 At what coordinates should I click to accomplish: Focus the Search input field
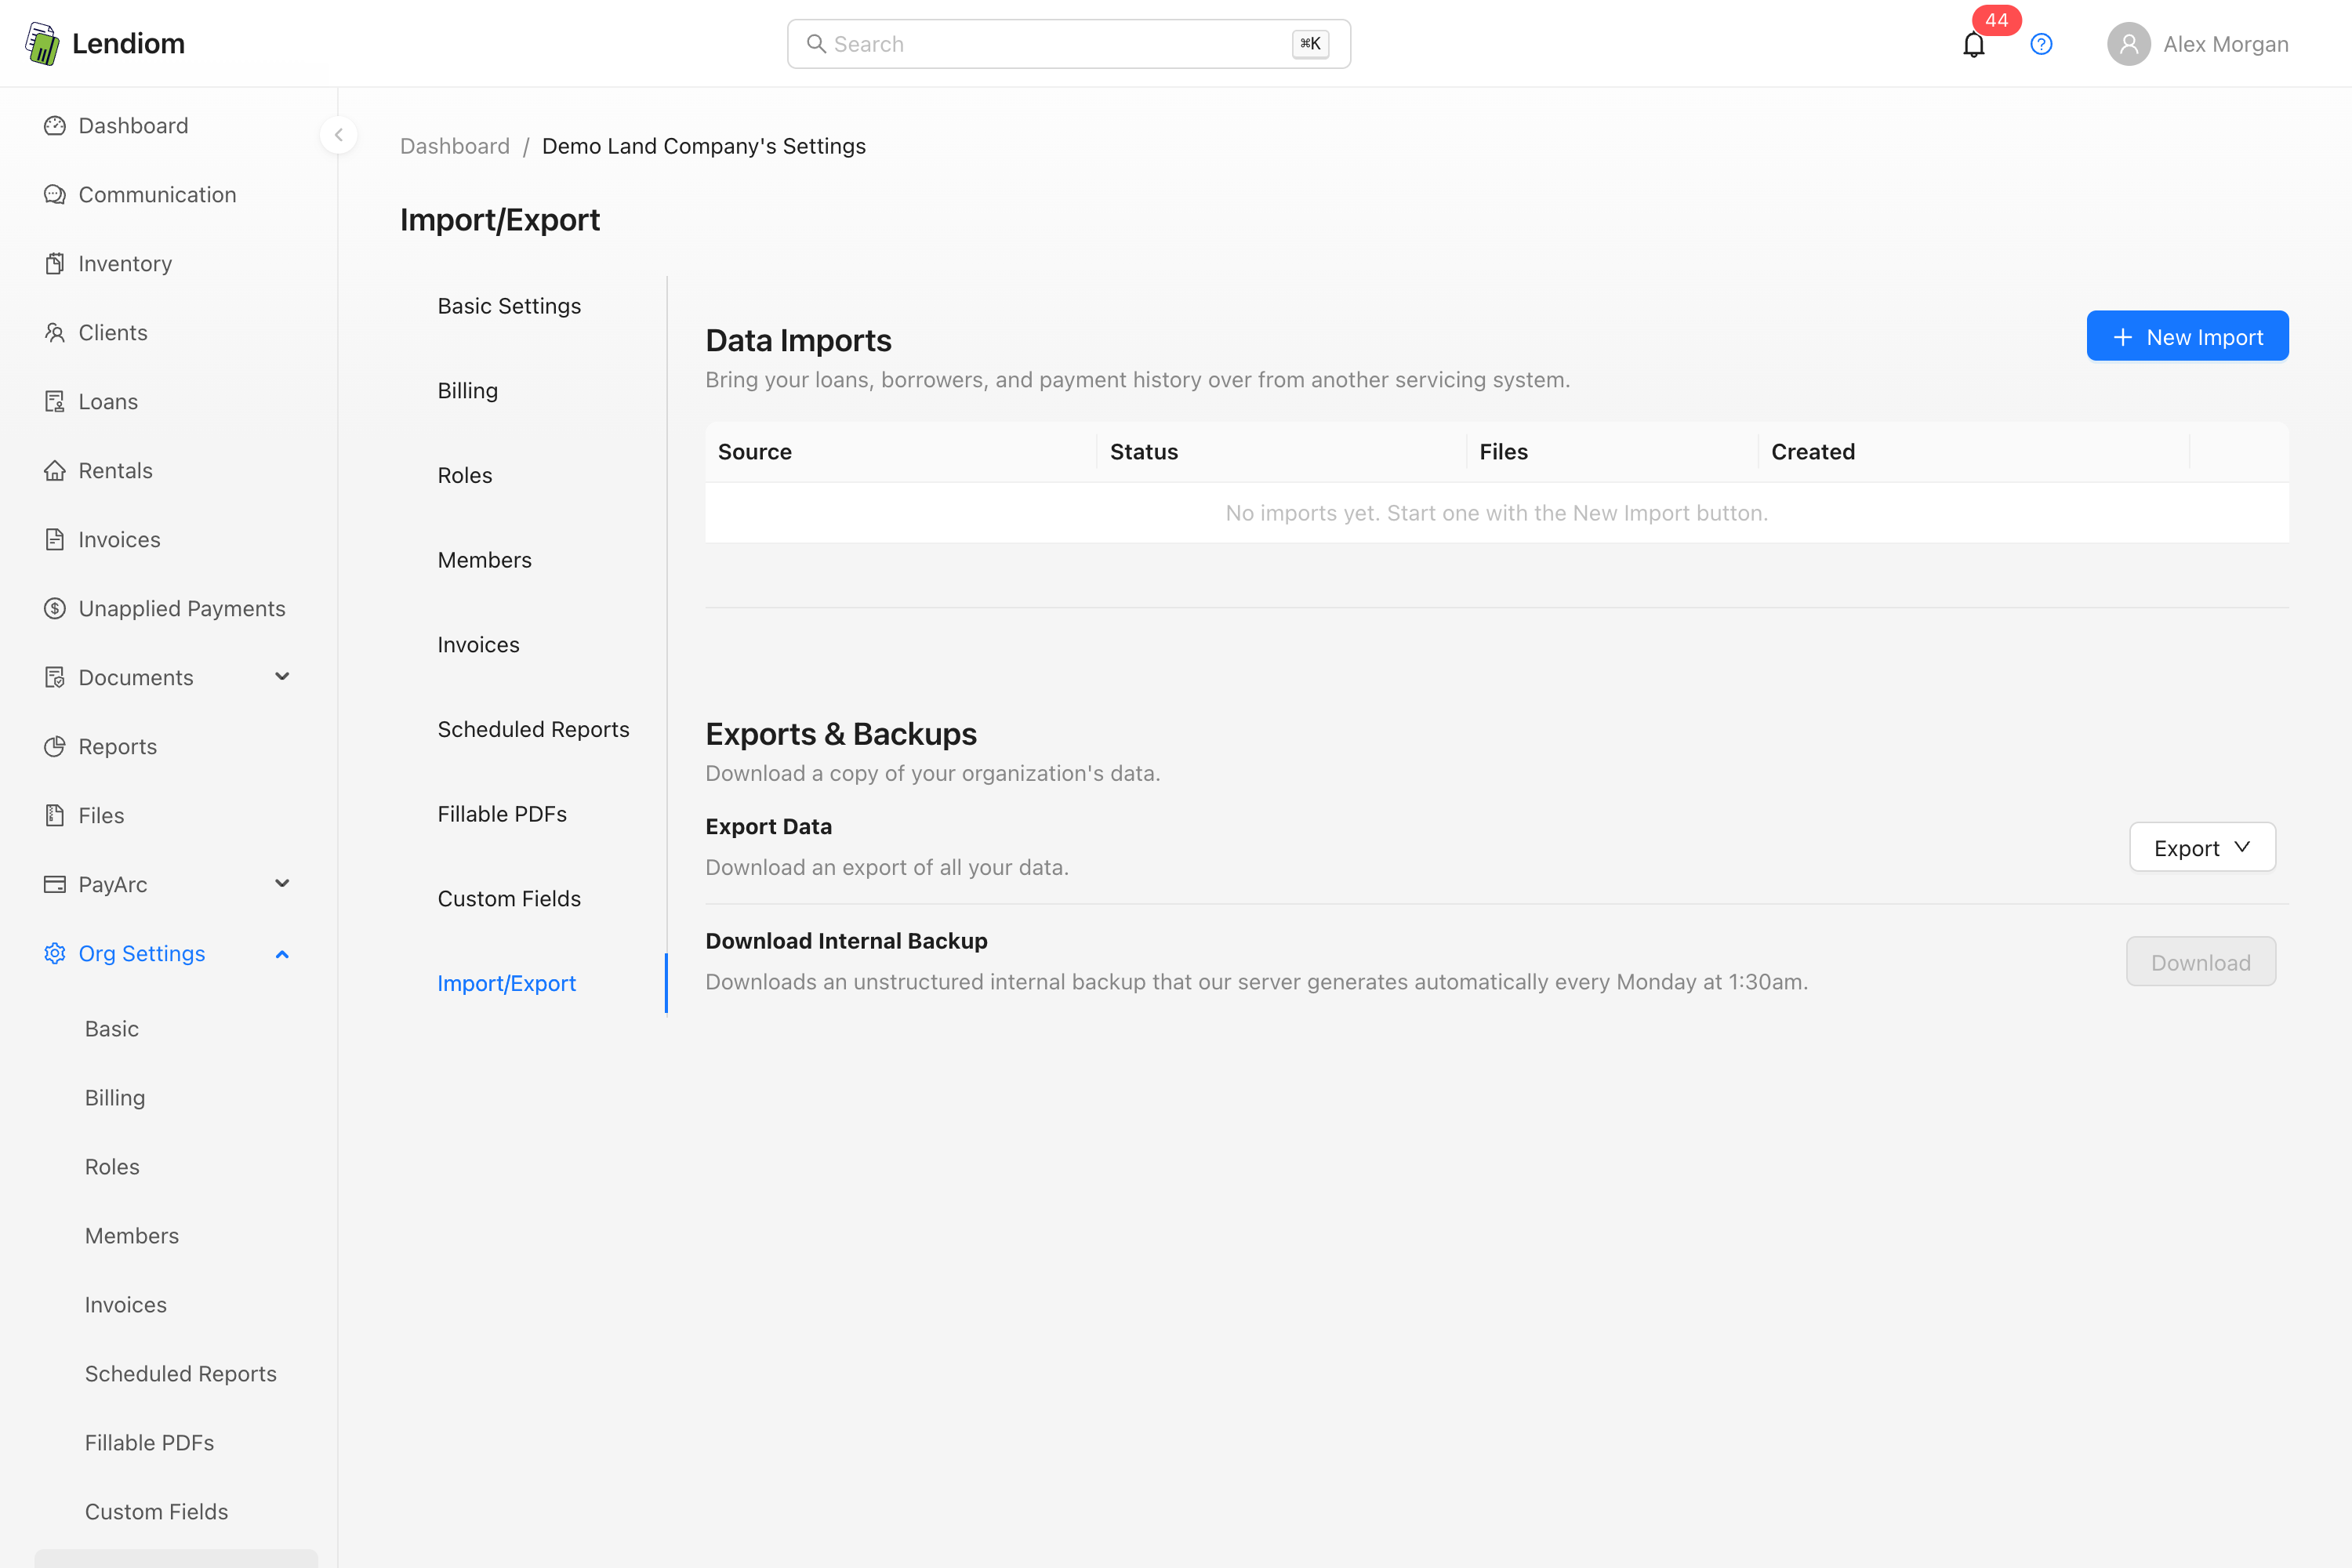tap(1068, 44)
